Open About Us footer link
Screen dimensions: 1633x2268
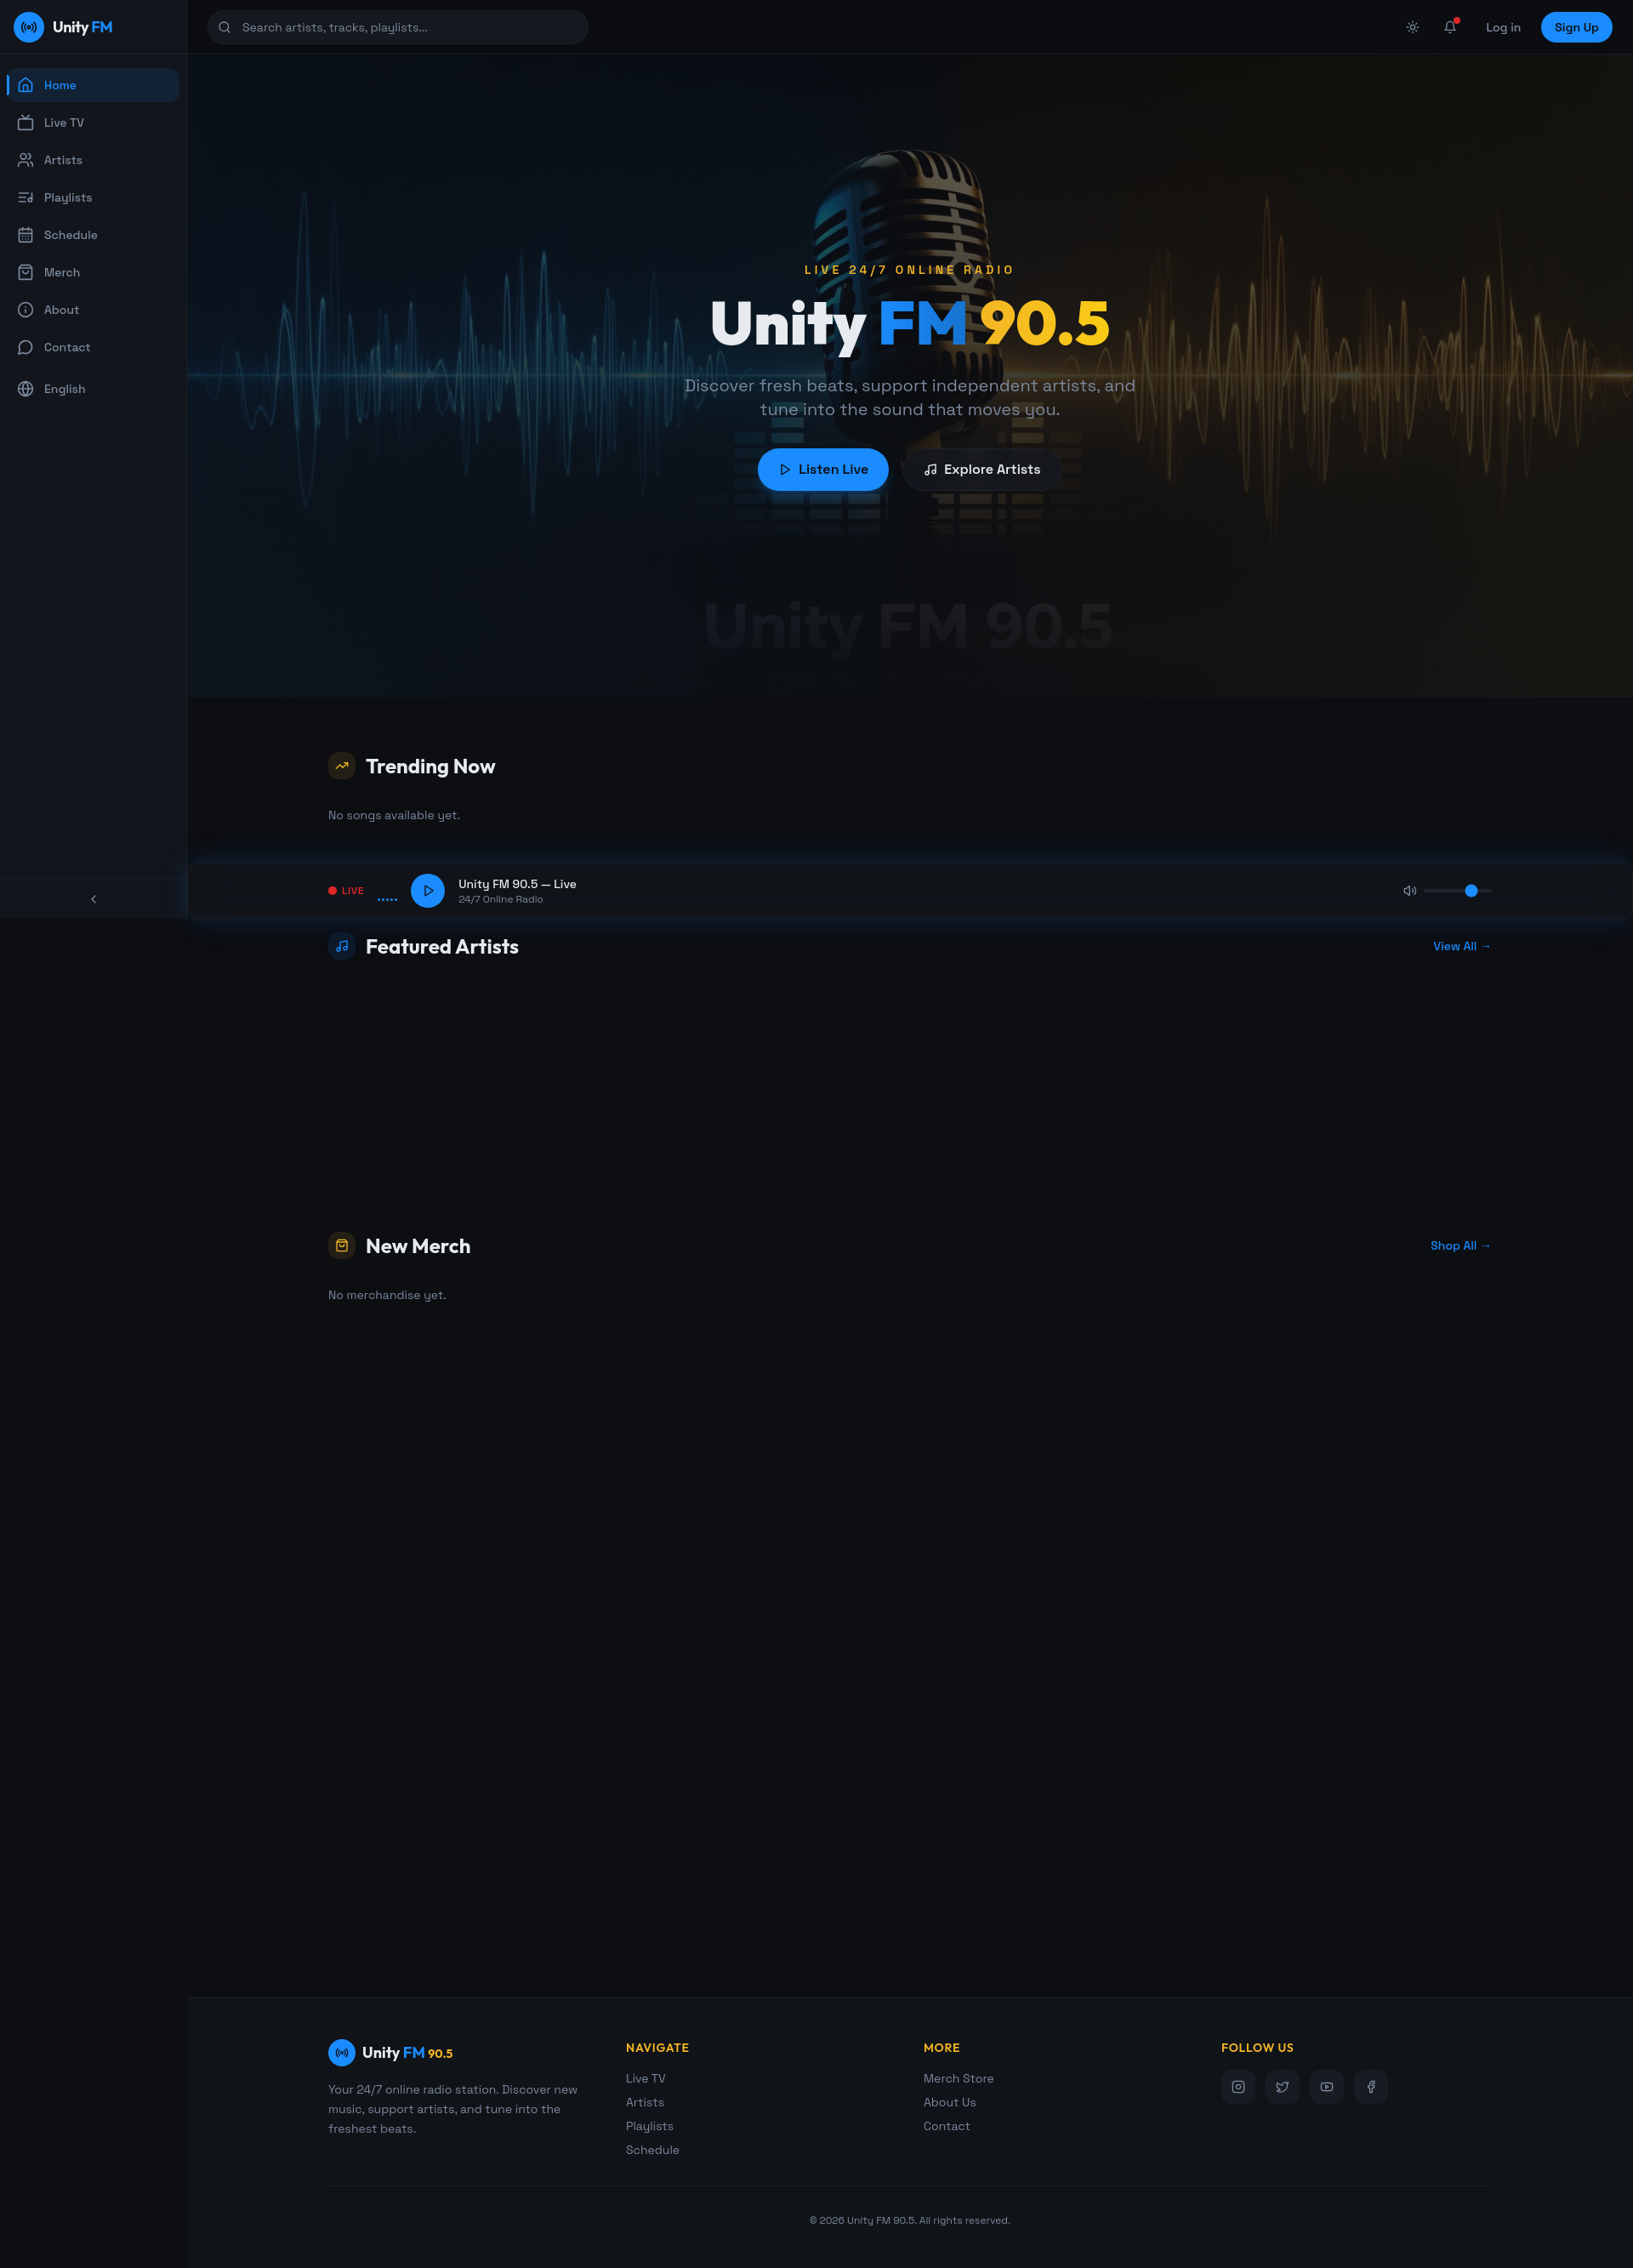pos(950,2103)
